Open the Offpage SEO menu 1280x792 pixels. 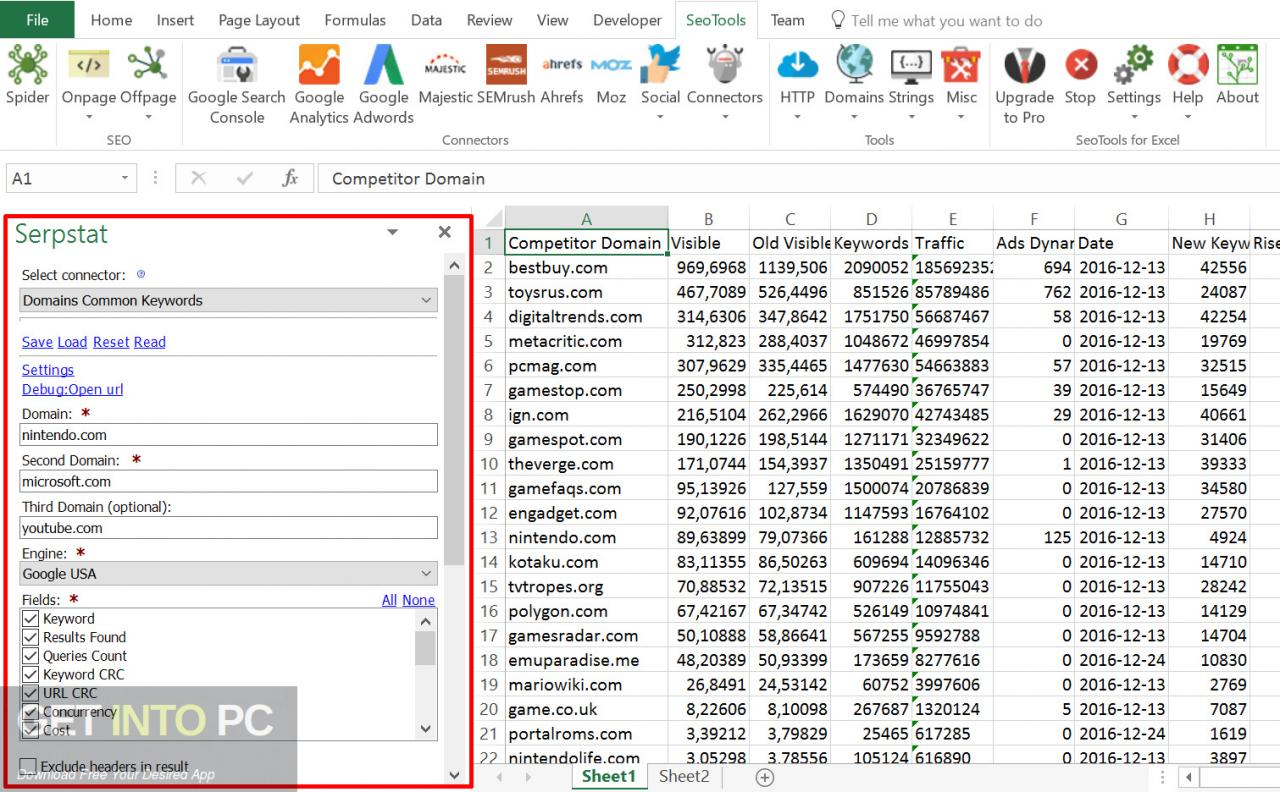click(x=148, y=83)
